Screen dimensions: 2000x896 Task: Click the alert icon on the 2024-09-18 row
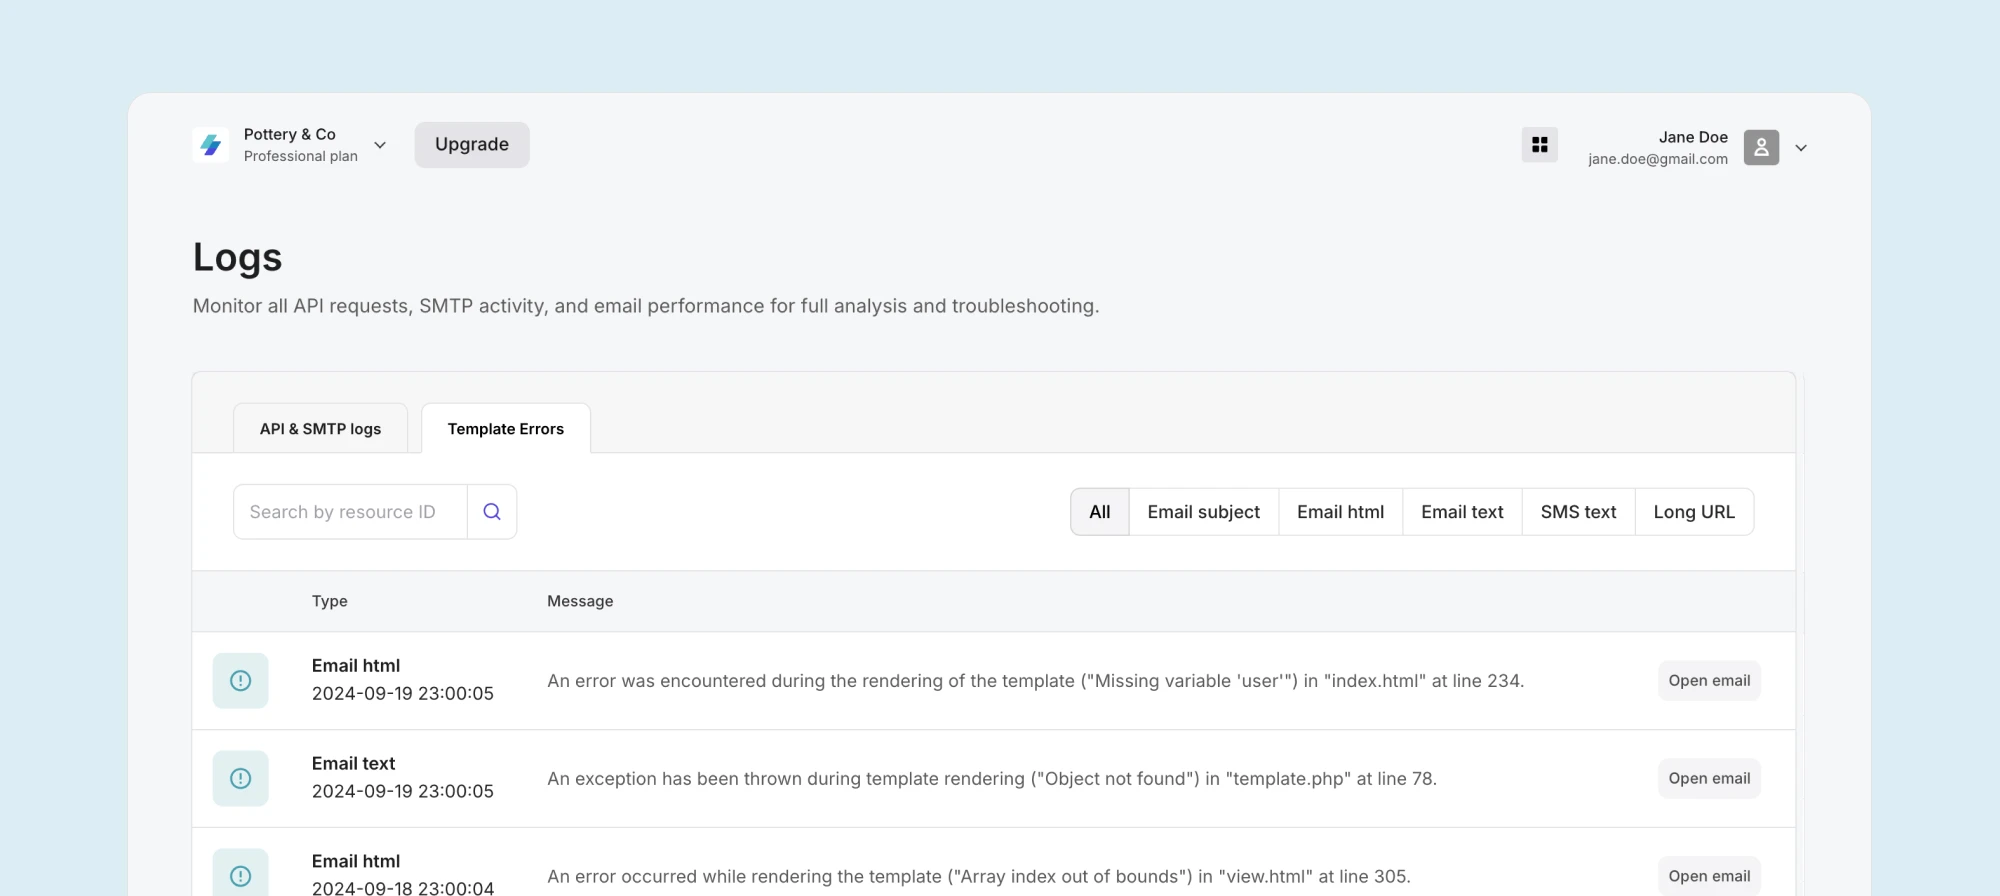coord(240,875)
